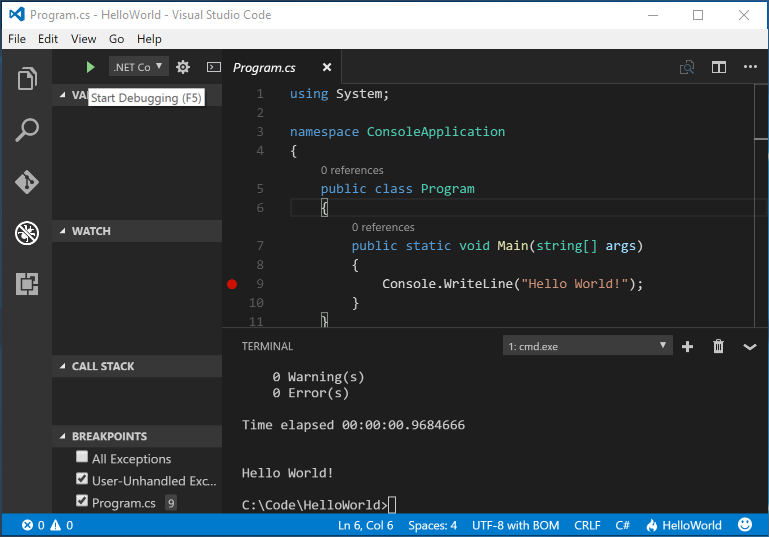
Task: Toggle the Program.cs breakpoint checkbox
Action: click(82, 501)
